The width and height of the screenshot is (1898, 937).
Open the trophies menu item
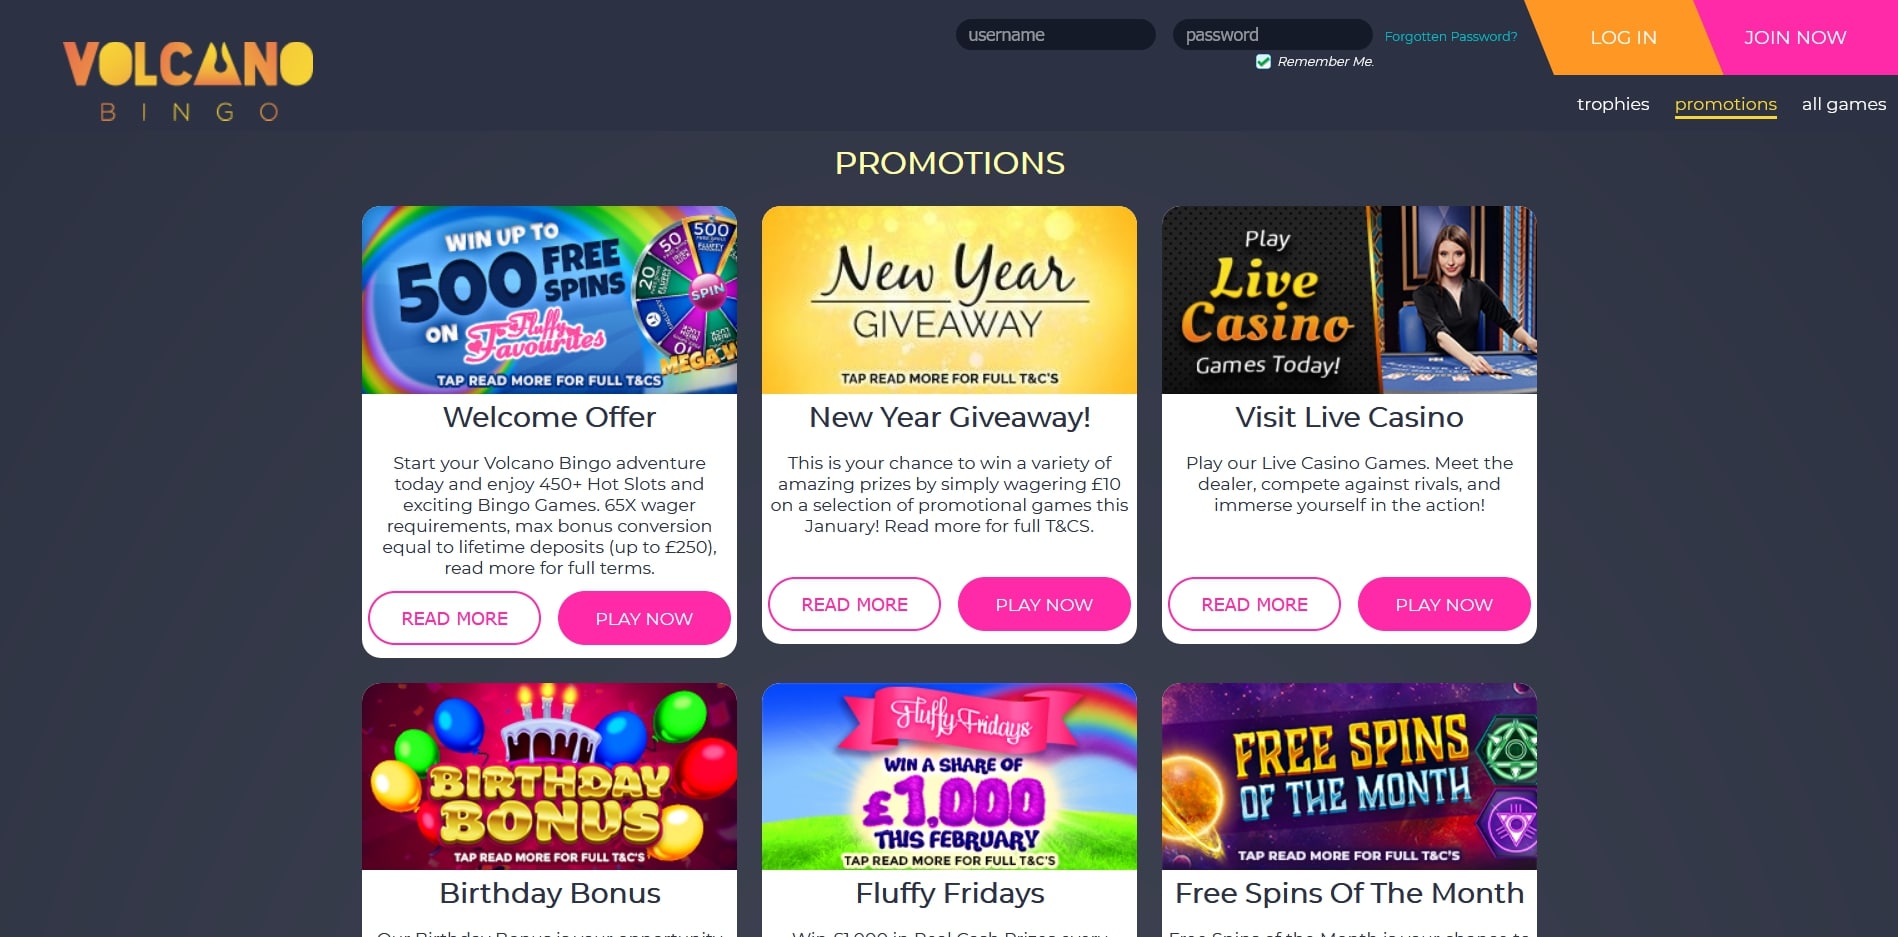point(1613,104)
